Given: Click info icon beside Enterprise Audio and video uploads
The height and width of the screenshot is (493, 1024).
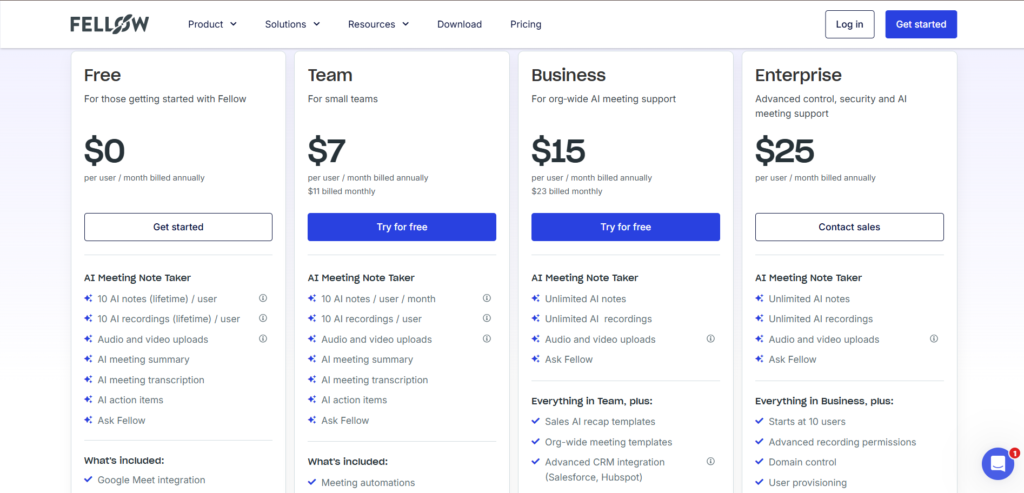Looking at the screenshot, I should [x=934, y=339].
